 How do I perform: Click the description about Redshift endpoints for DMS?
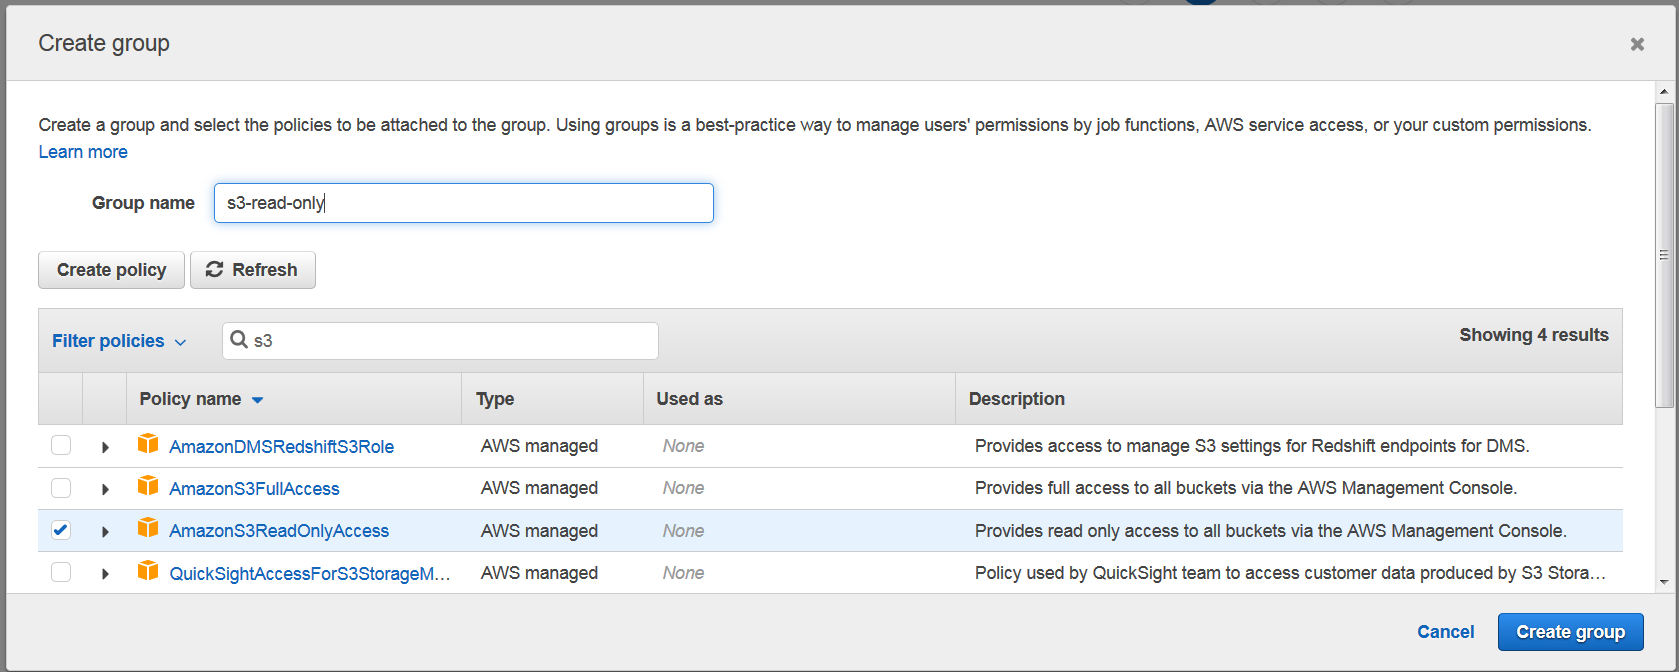1252,446
